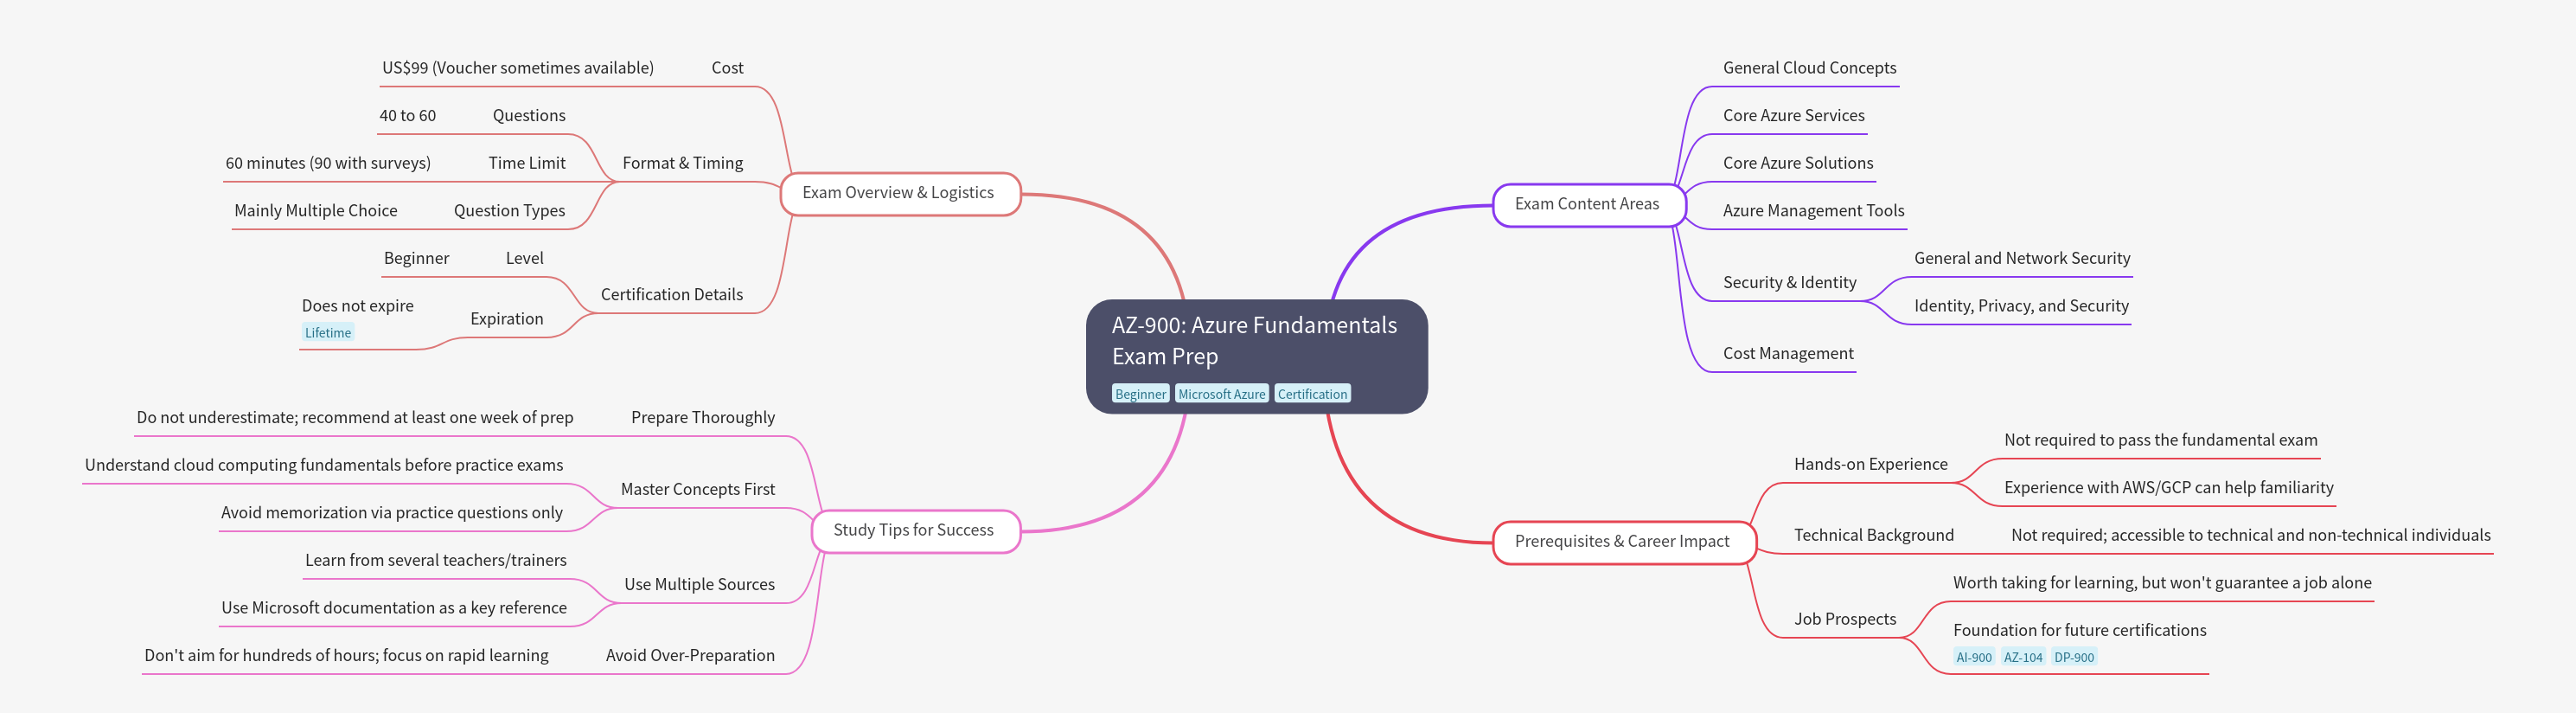
Task: Click Use Microsoft documentation as a key reference
Action: 394,608
